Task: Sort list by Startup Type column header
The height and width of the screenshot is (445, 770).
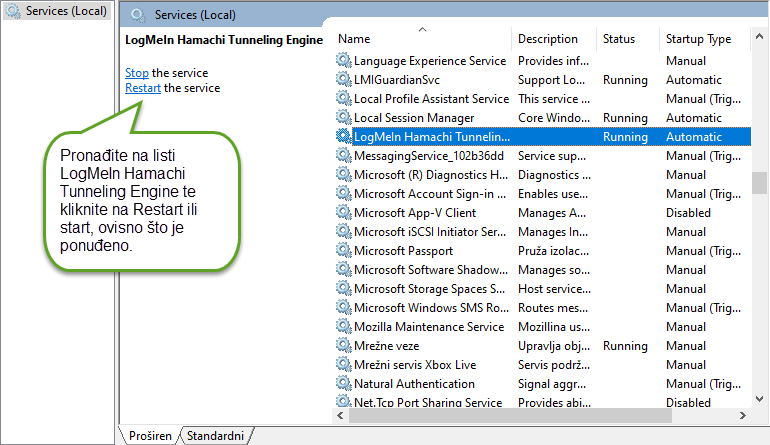Action: pyautogui.click(x=698, y=39)
